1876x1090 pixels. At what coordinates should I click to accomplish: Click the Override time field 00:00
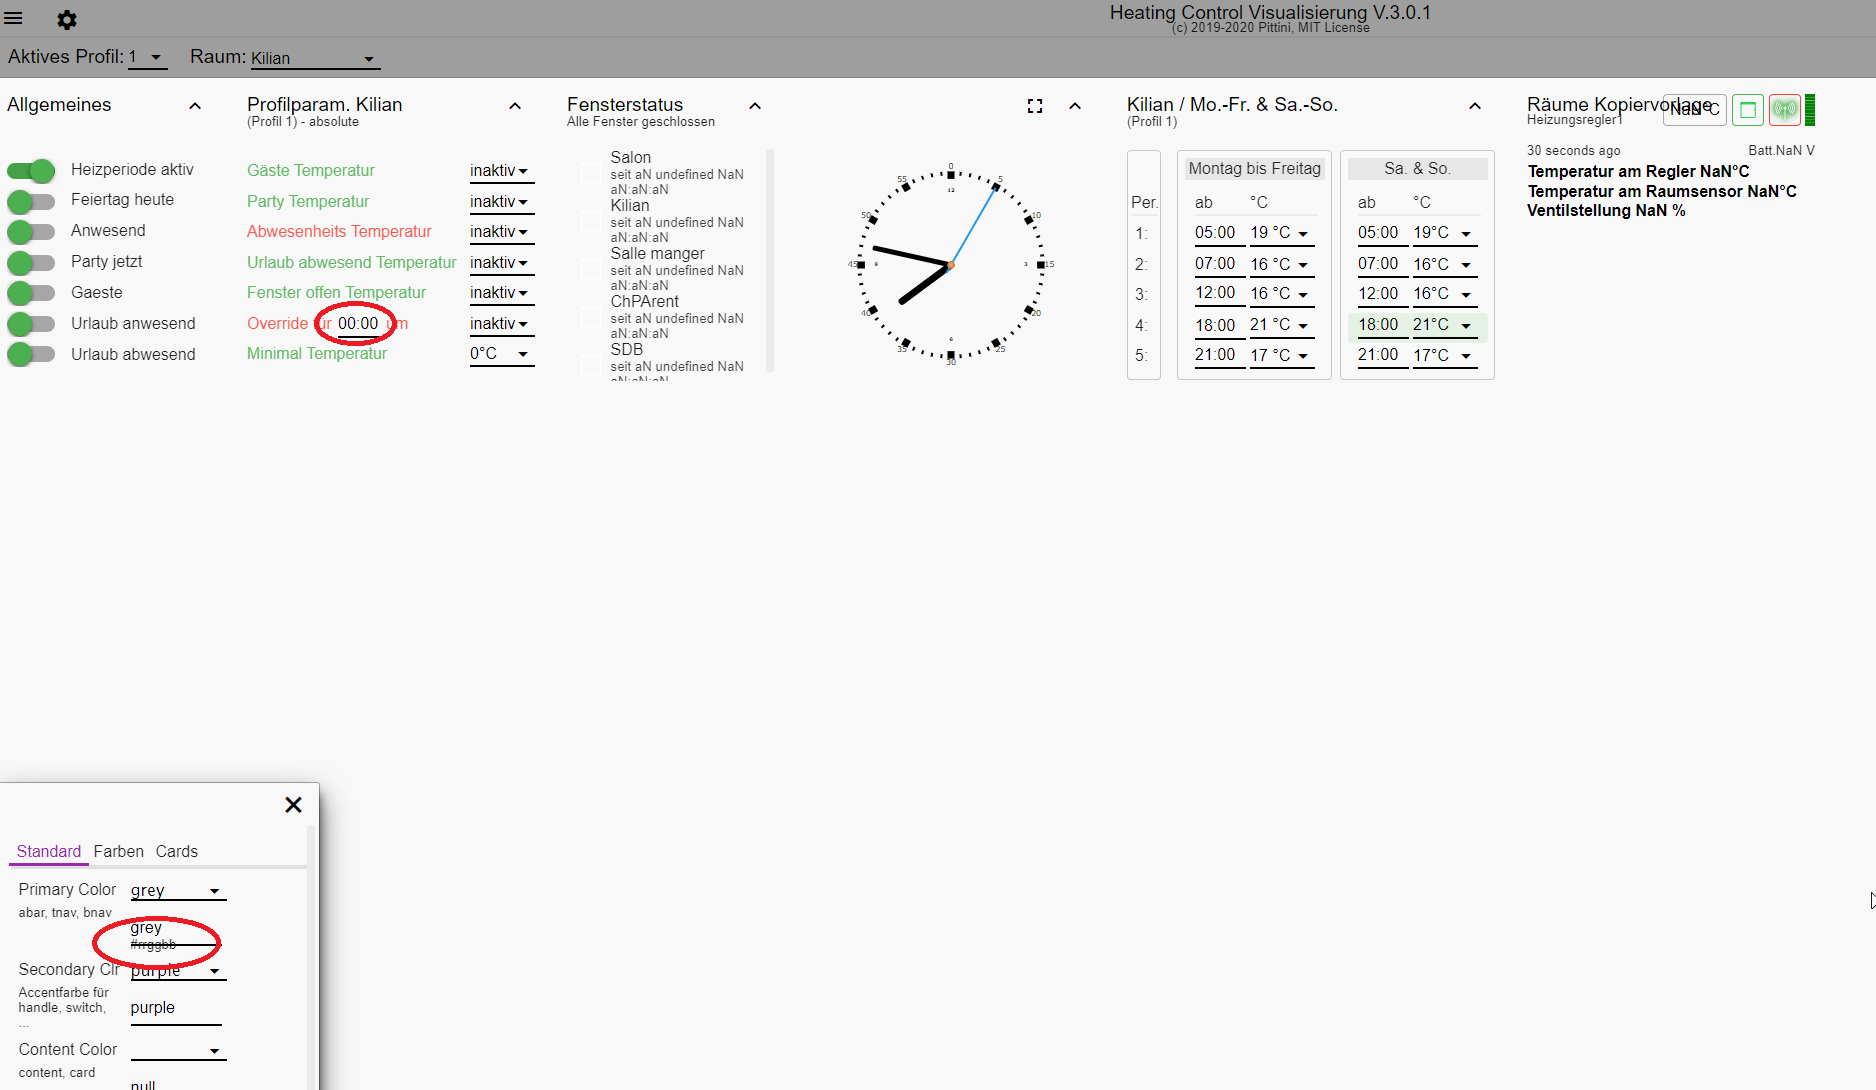click(357, 324)
